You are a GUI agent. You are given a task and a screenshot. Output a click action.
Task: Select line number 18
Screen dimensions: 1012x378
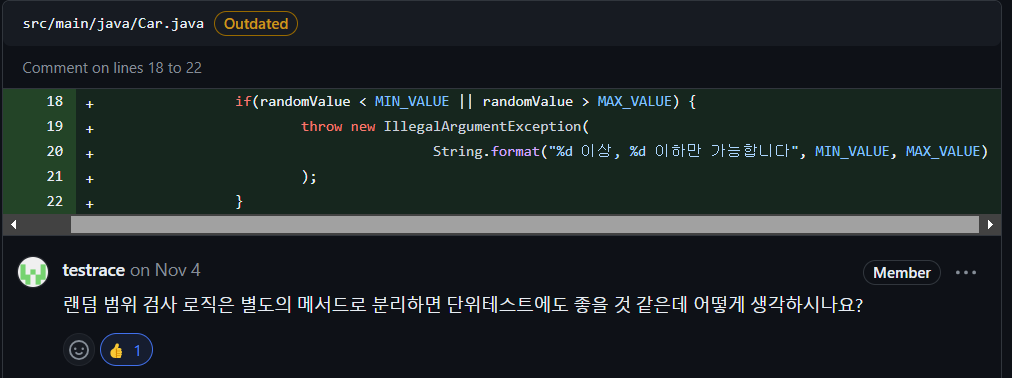[x=56, y=102]
